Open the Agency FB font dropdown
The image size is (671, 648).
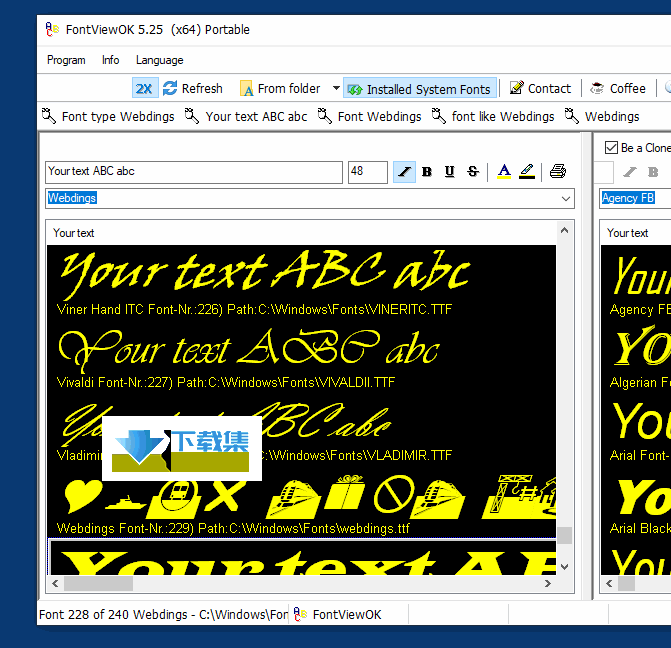tap(635, 198)
